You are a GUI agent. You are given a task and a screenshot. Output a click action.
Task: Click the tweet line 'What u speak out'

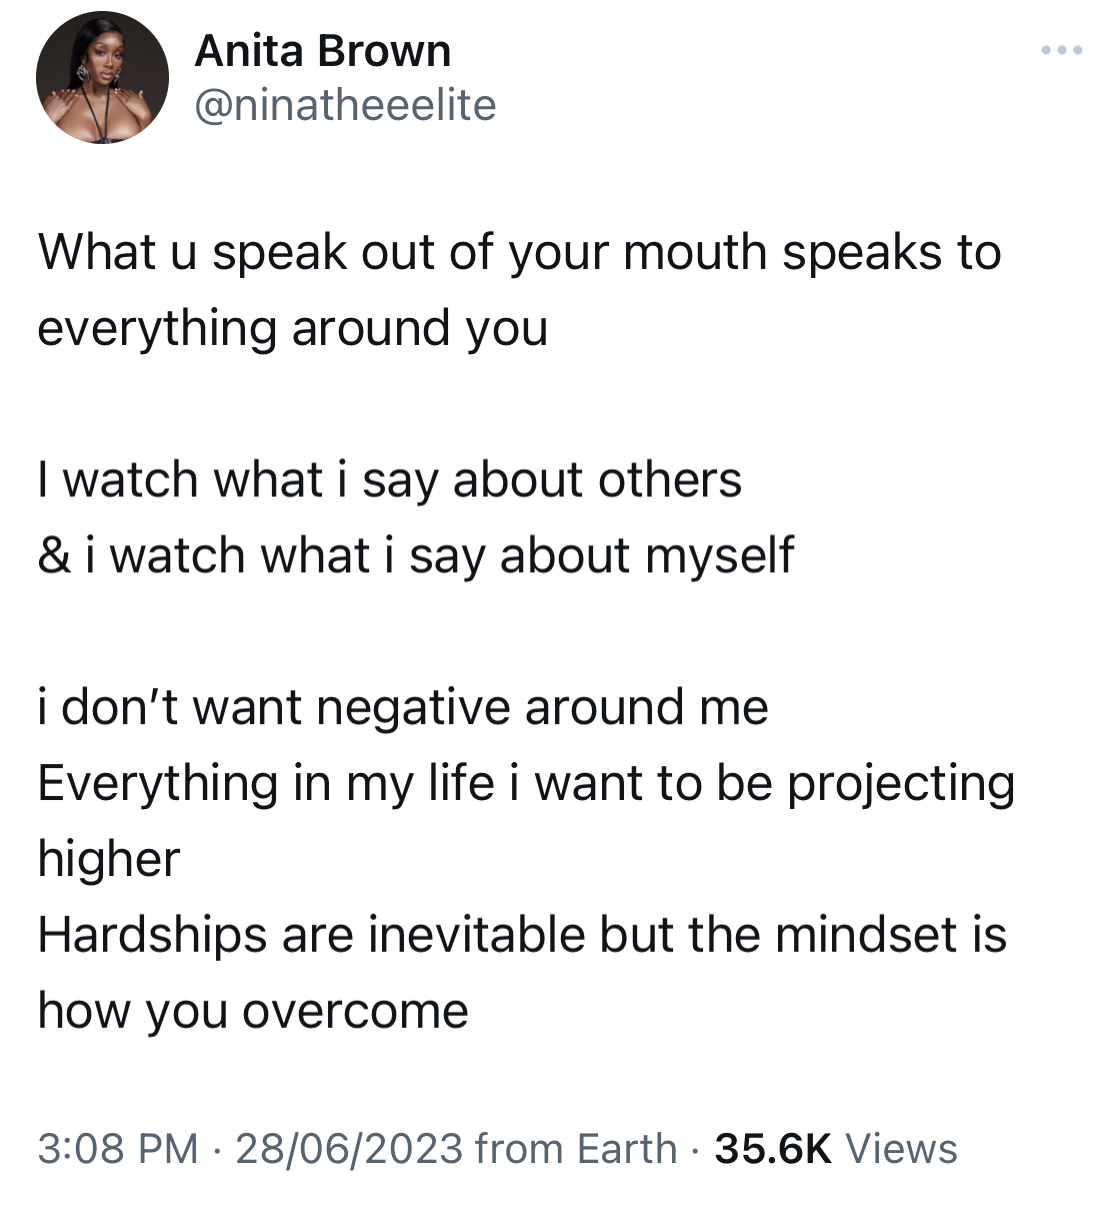click(519, 253)
